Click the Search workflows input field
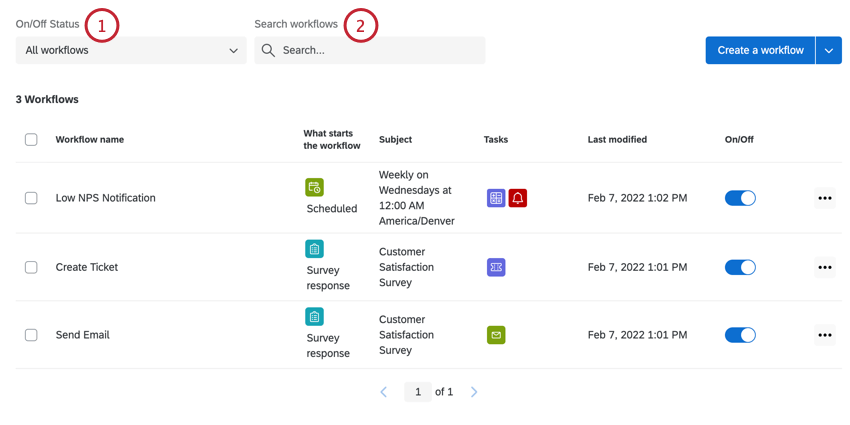The width and height of the screenshot is (850, 425). pos(380,50)
